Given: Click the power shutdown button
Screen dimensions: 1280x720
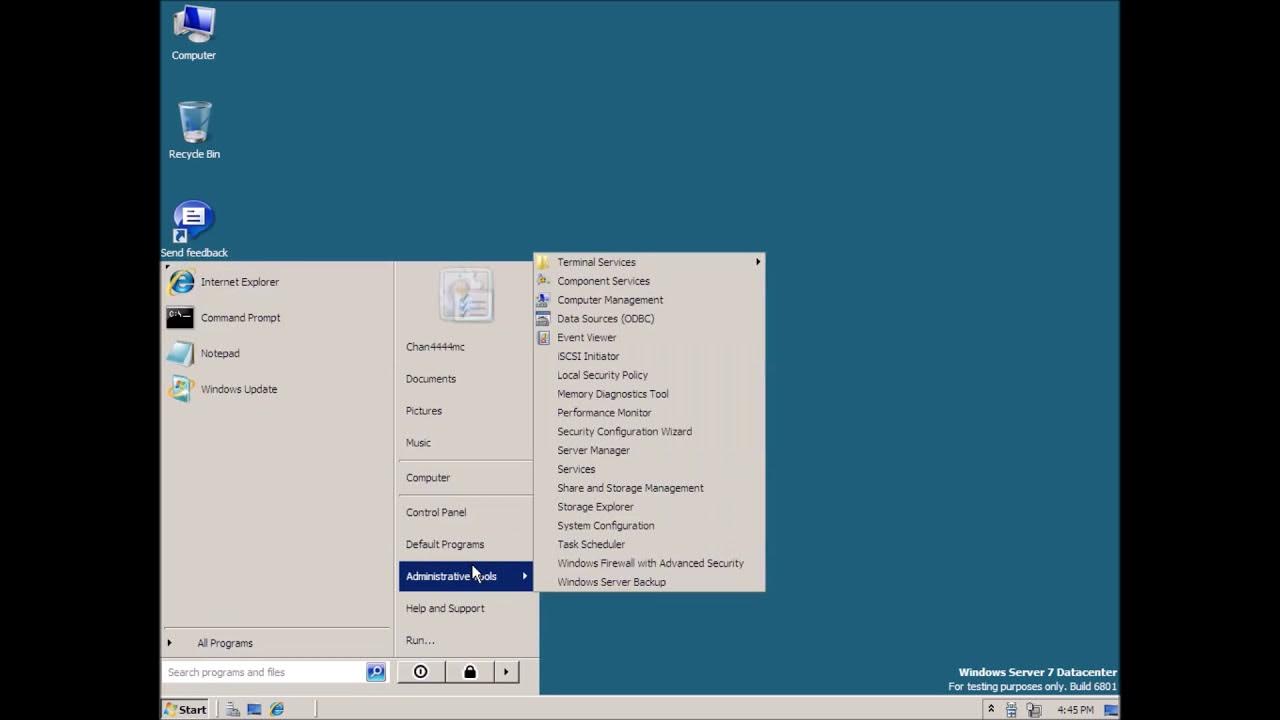Looking at the screenshot, I should [x=421, y=672].
